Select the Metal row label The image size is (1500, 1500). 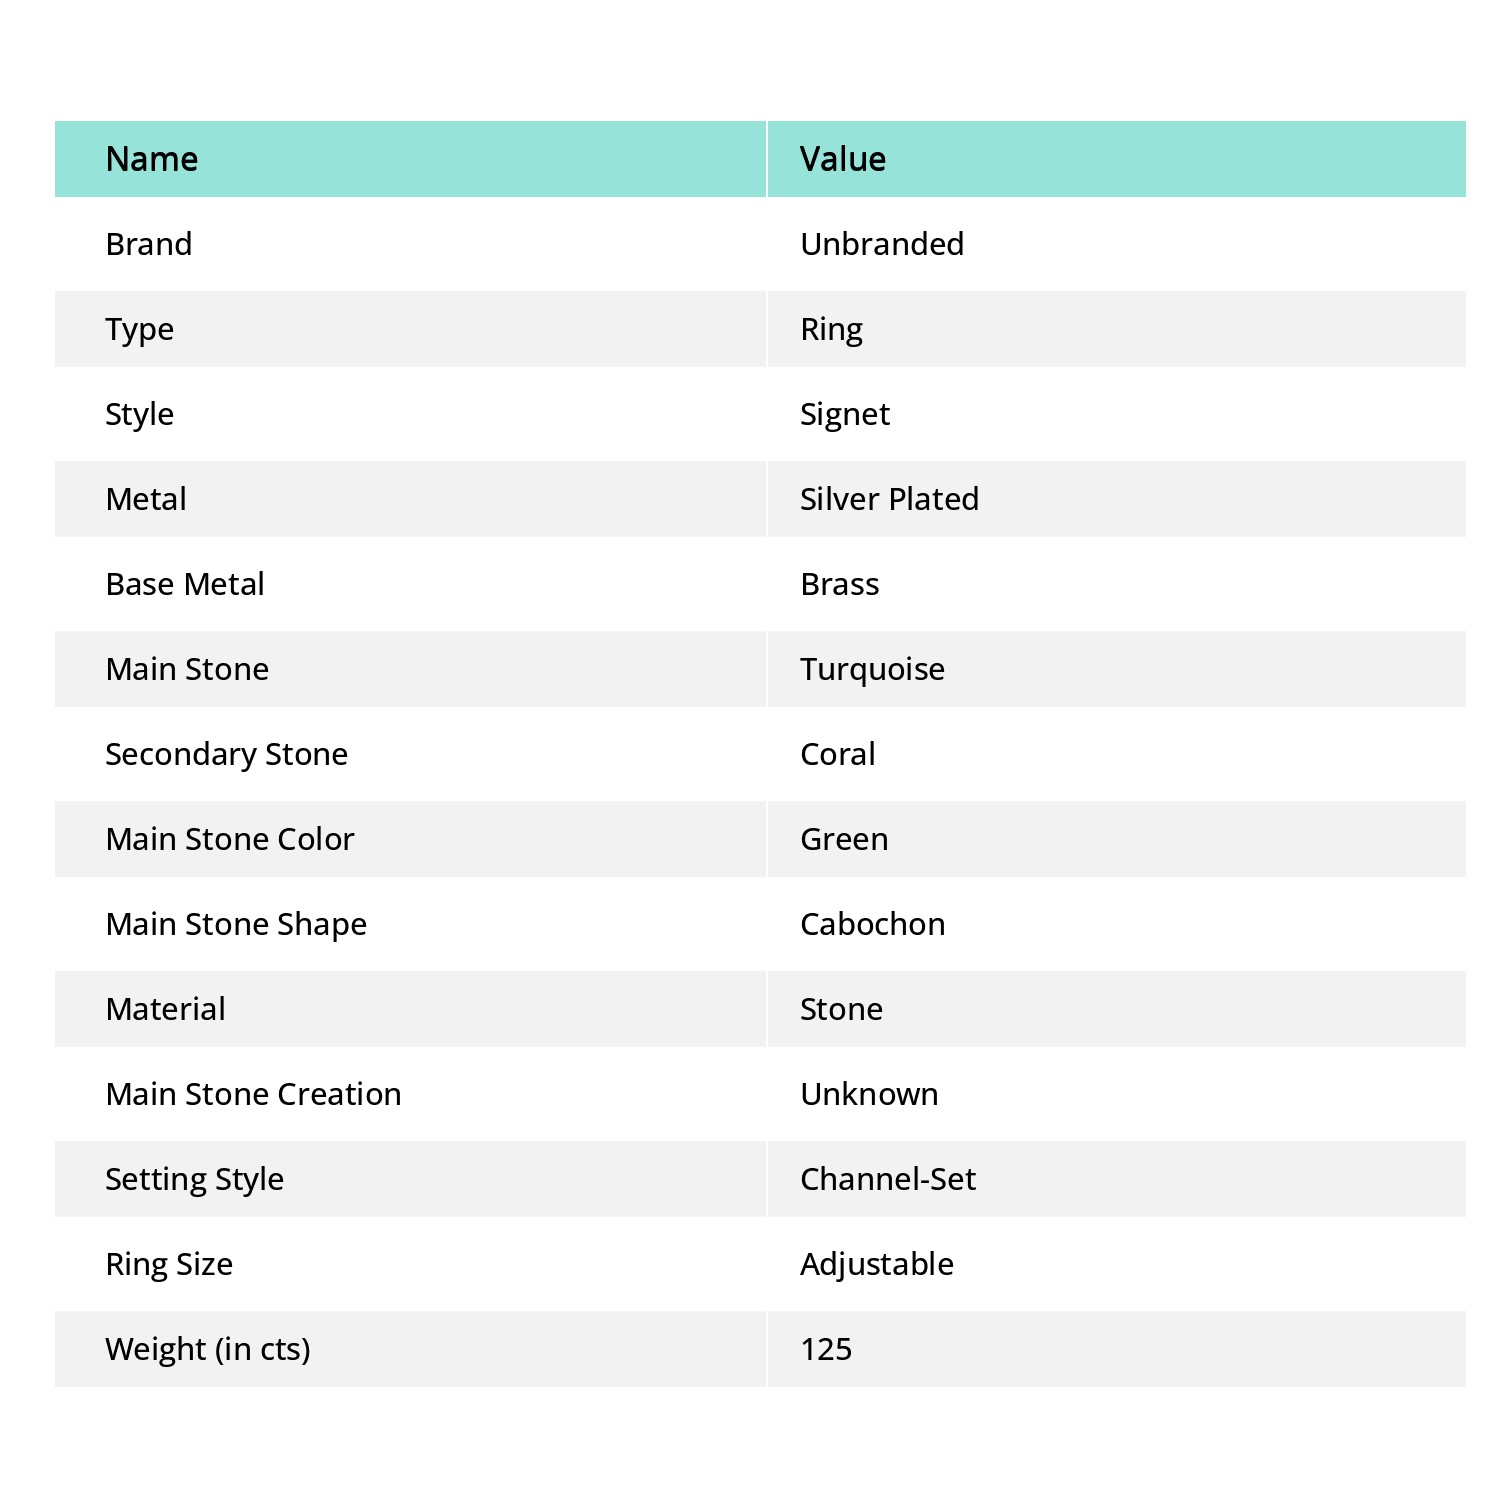(146, 499)
